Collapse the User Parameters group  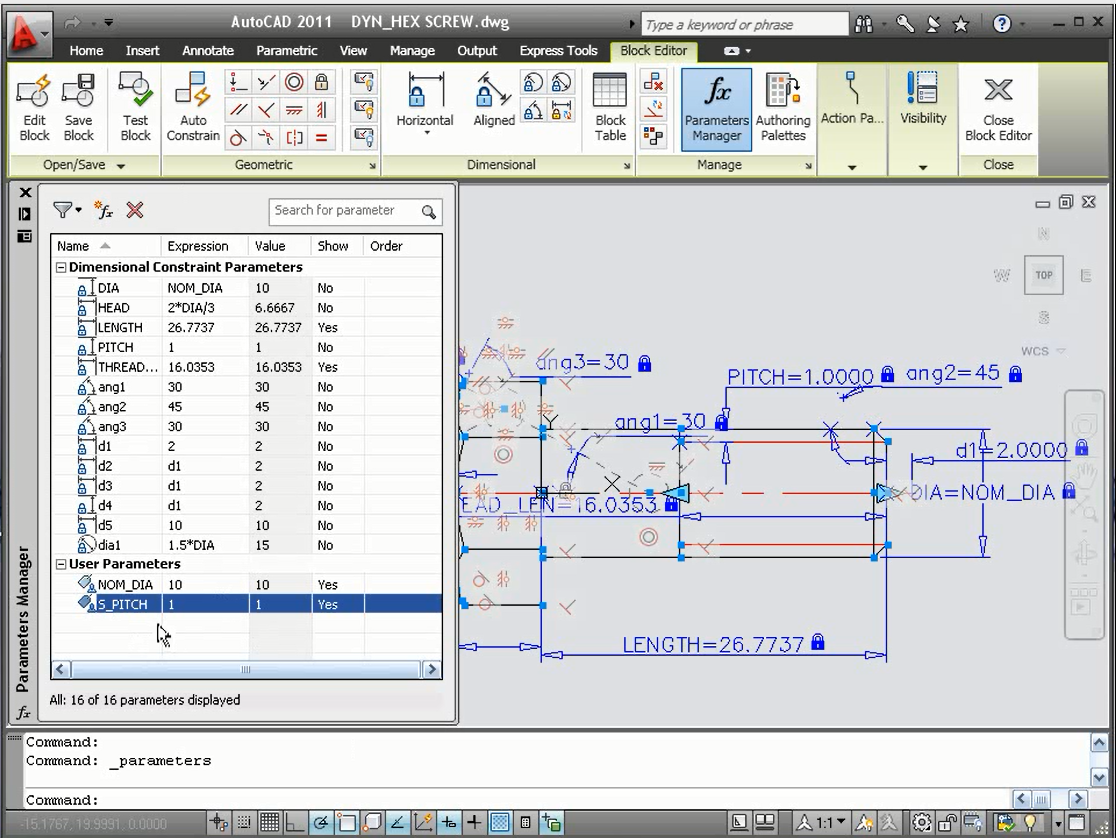[61, 564]
